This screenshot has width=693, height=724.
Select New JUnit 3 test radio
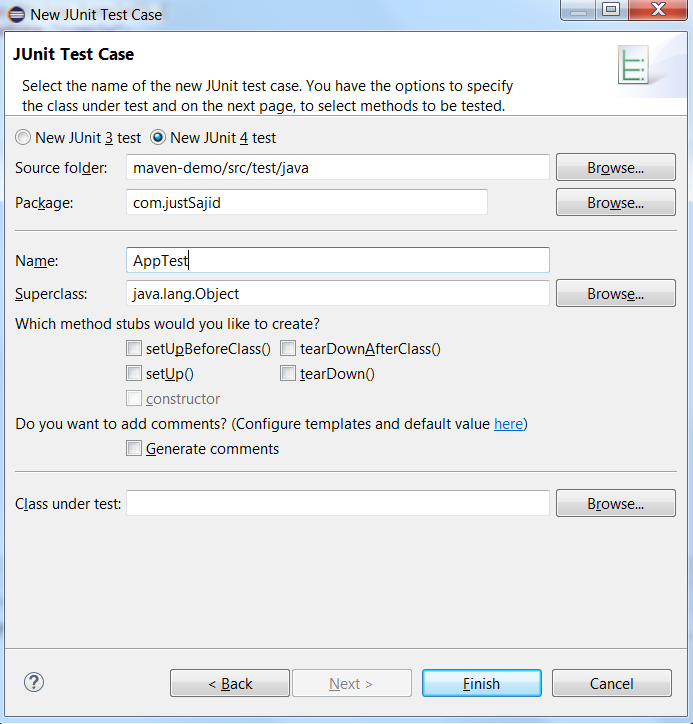pyautogui.click(x=23, y=138)
